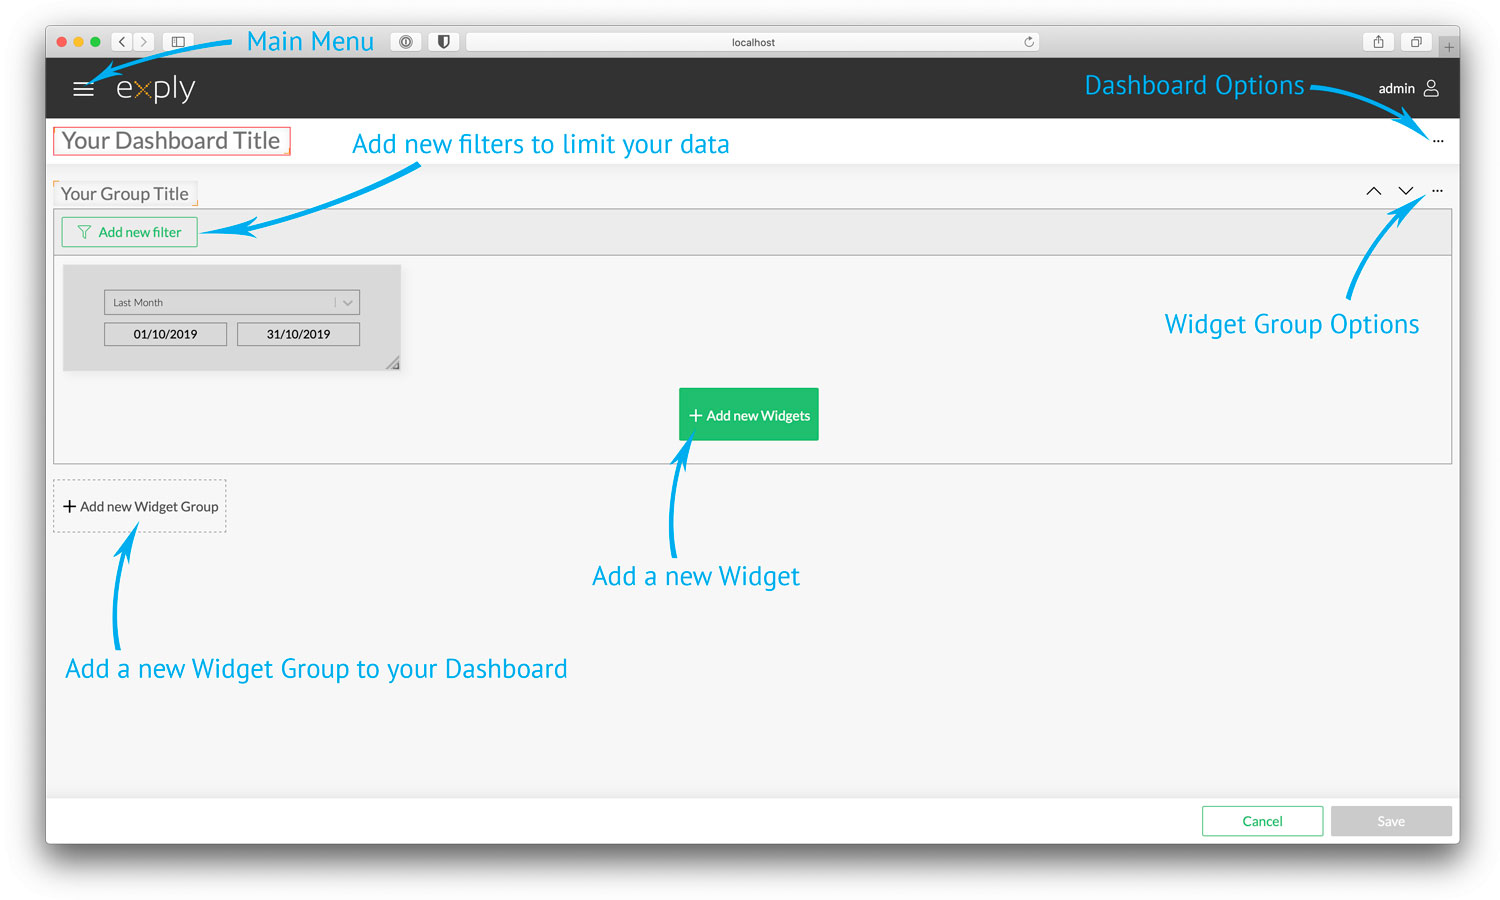Open the hamburger main menu
The image size is (1500, 900).
coord(83,89)
